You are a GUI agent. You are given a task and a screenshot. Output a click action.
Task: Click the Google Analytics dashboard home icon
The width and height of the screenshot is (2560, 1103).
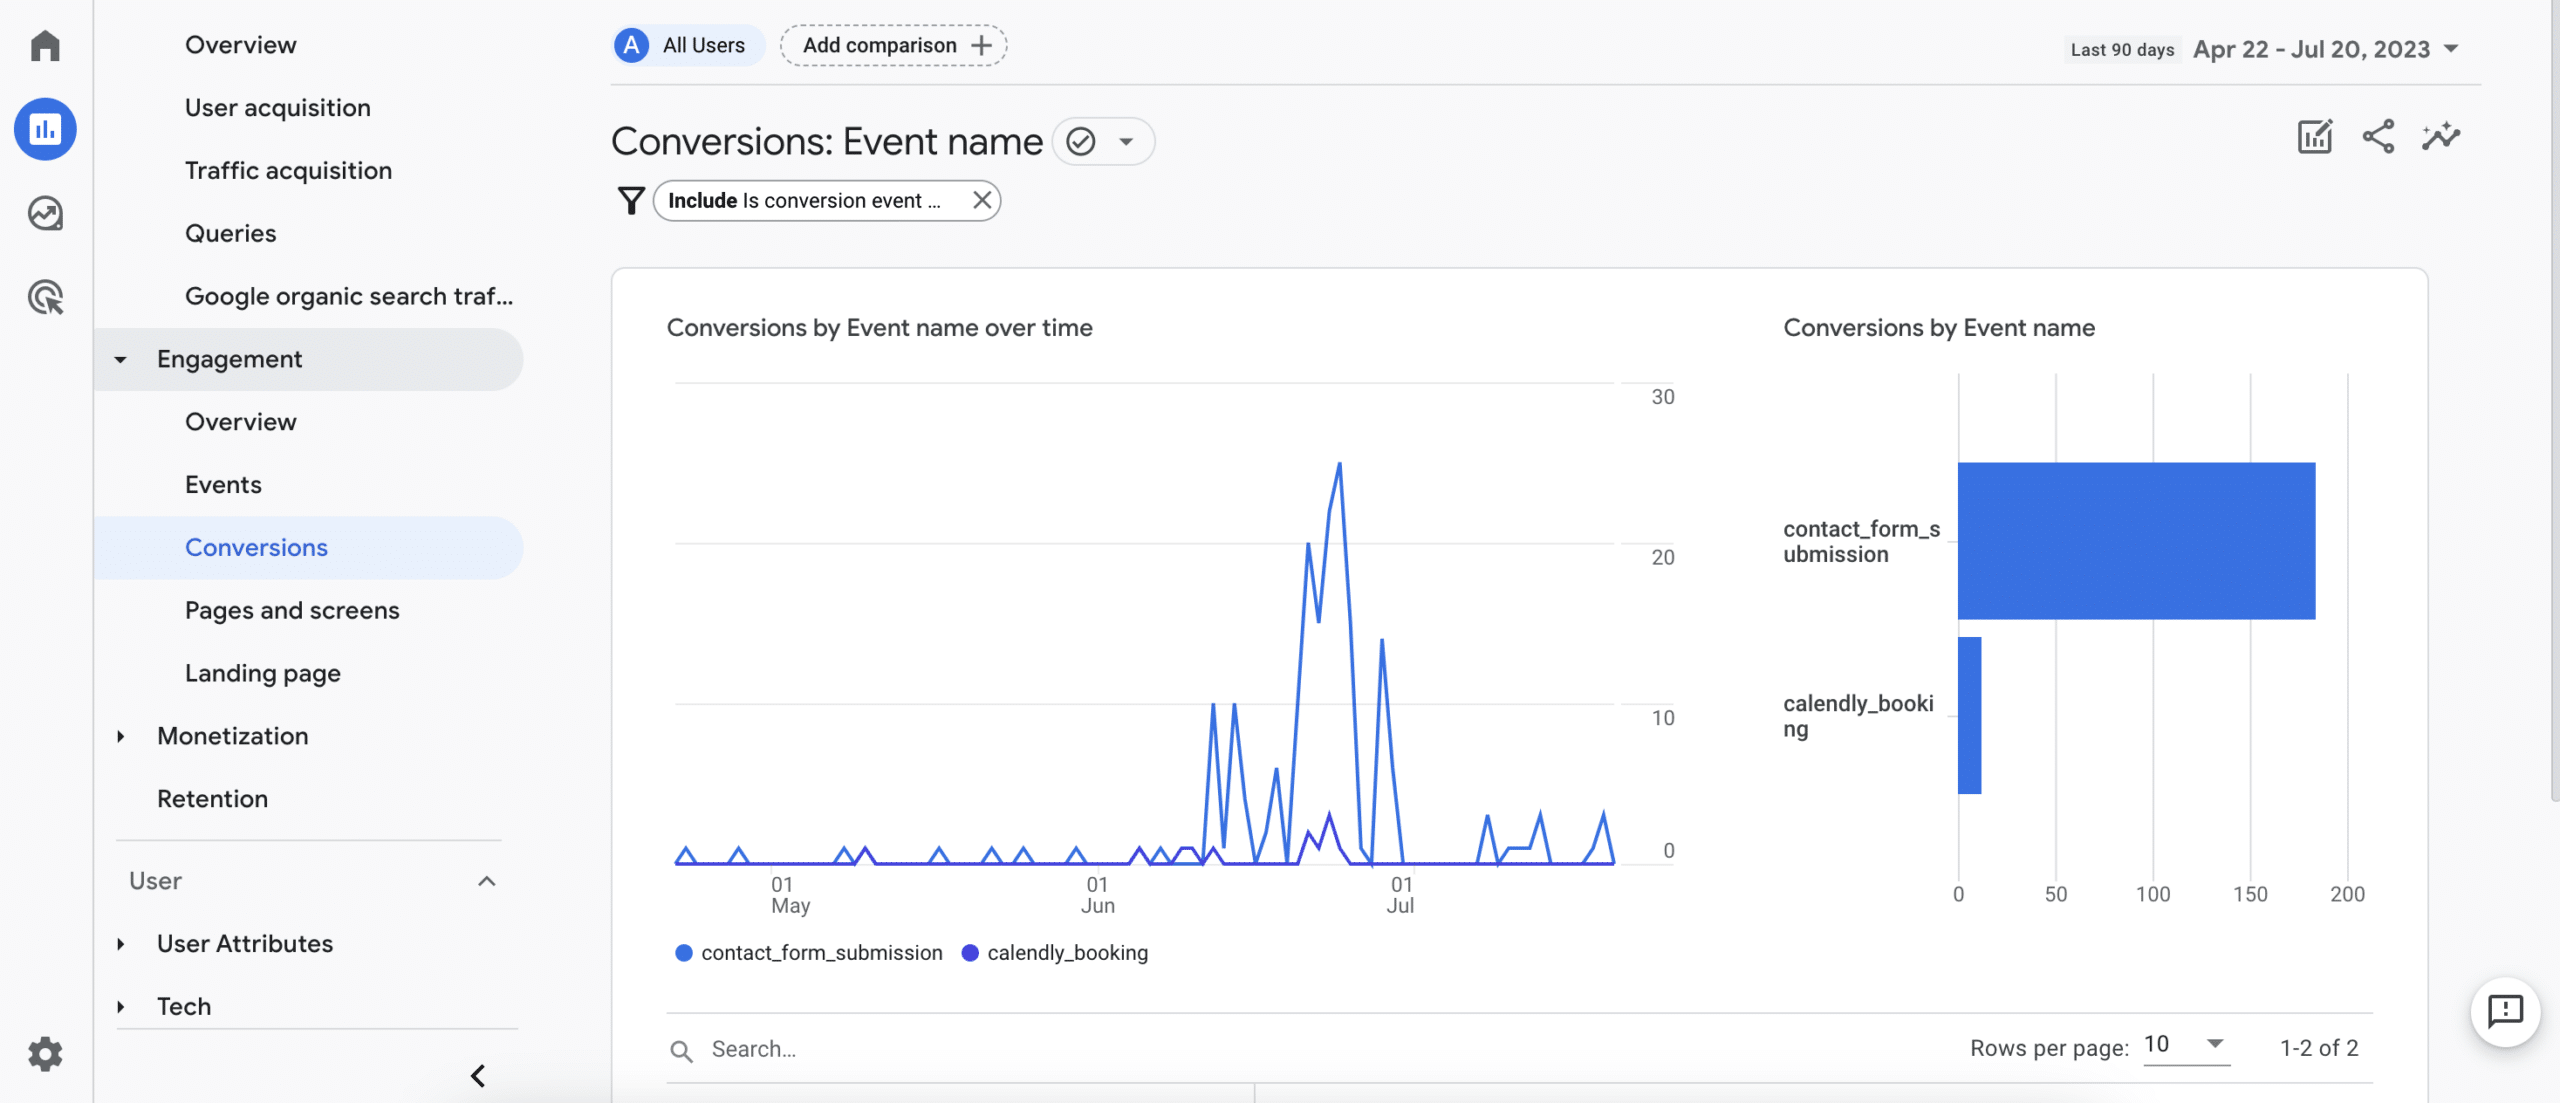click(x=44, y=46)
